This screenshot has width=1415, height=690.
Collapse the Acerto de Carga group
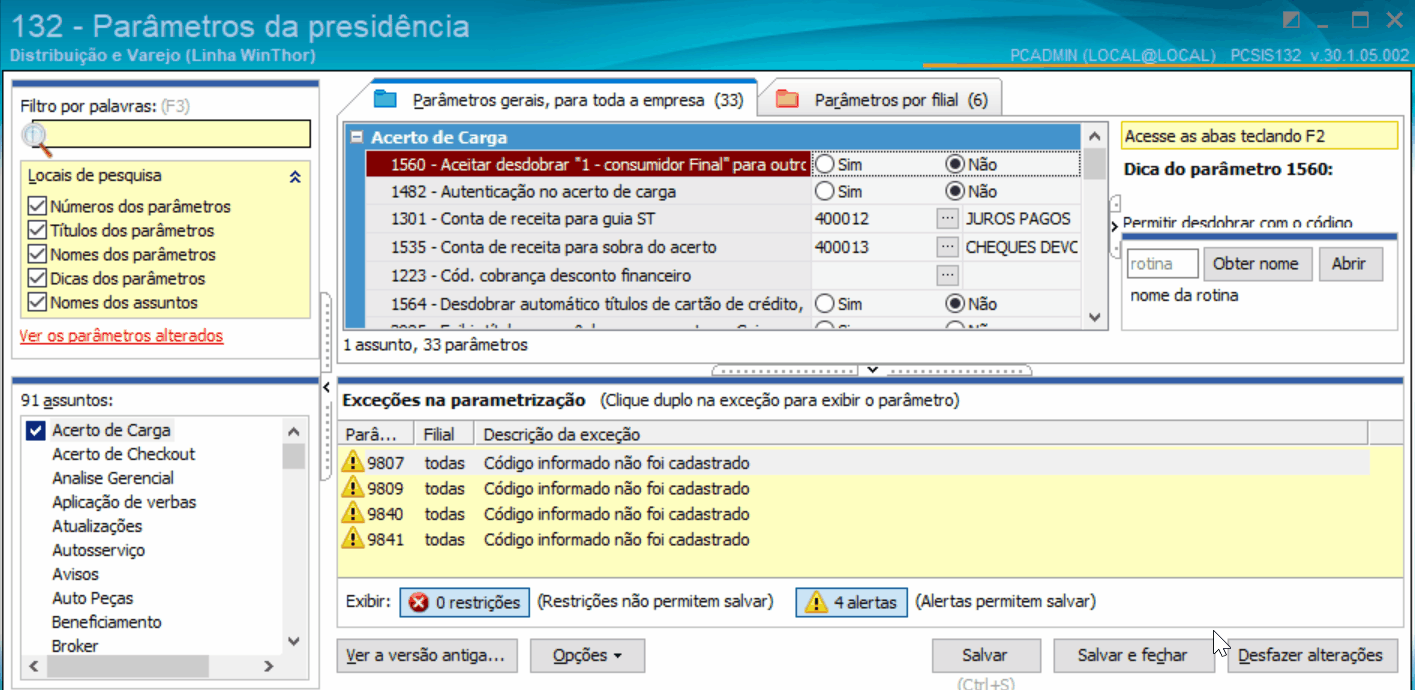(357, 138)
